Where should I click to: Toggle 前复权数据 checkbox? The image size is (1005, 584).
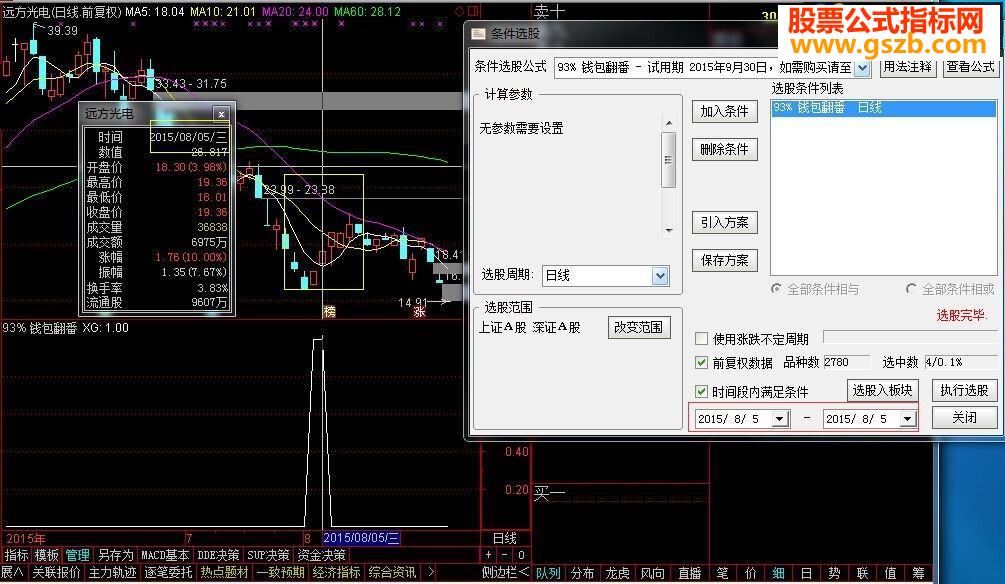pyautogui.click(x=701, y=363)
